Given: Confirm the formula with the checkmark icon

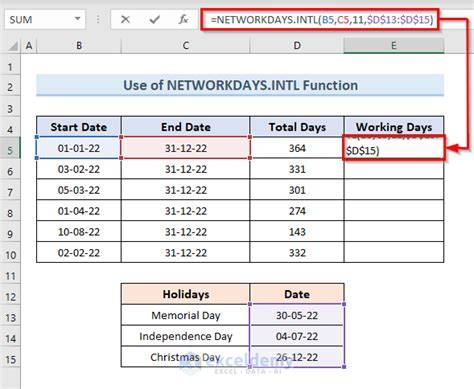Looking at the screenshot, I should [154, 20].
